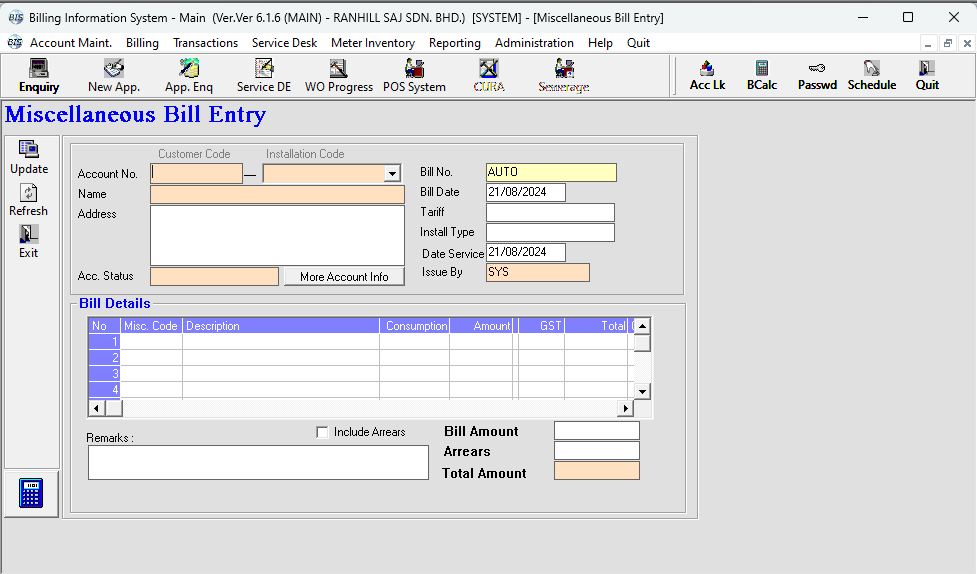Open the Account Maint. menu
977x574 pixels.
[71, 43]
